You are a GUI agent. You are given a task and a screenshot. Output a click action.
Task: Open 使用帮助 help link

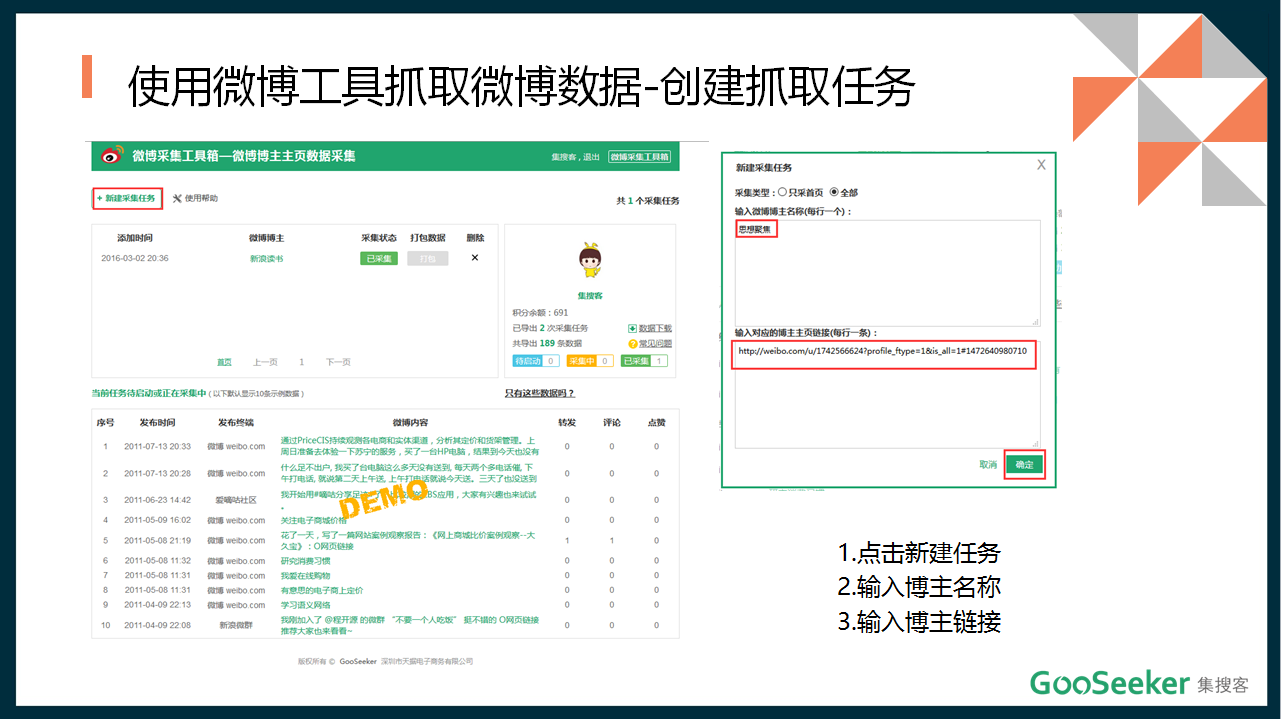tap(201, 198)
